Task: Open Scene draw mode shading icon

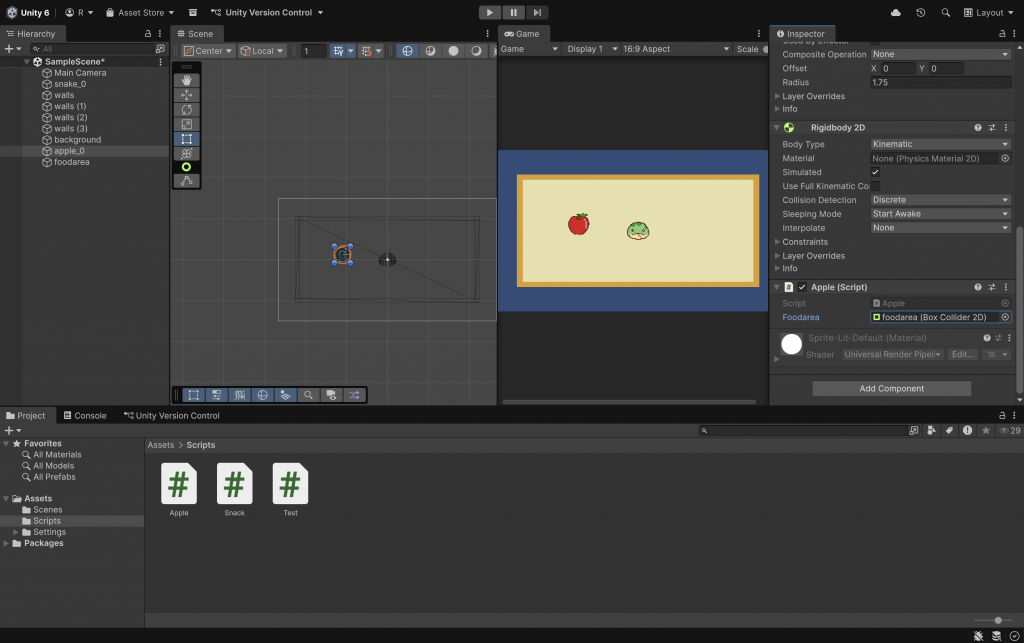Action: [x=430, y=51]
